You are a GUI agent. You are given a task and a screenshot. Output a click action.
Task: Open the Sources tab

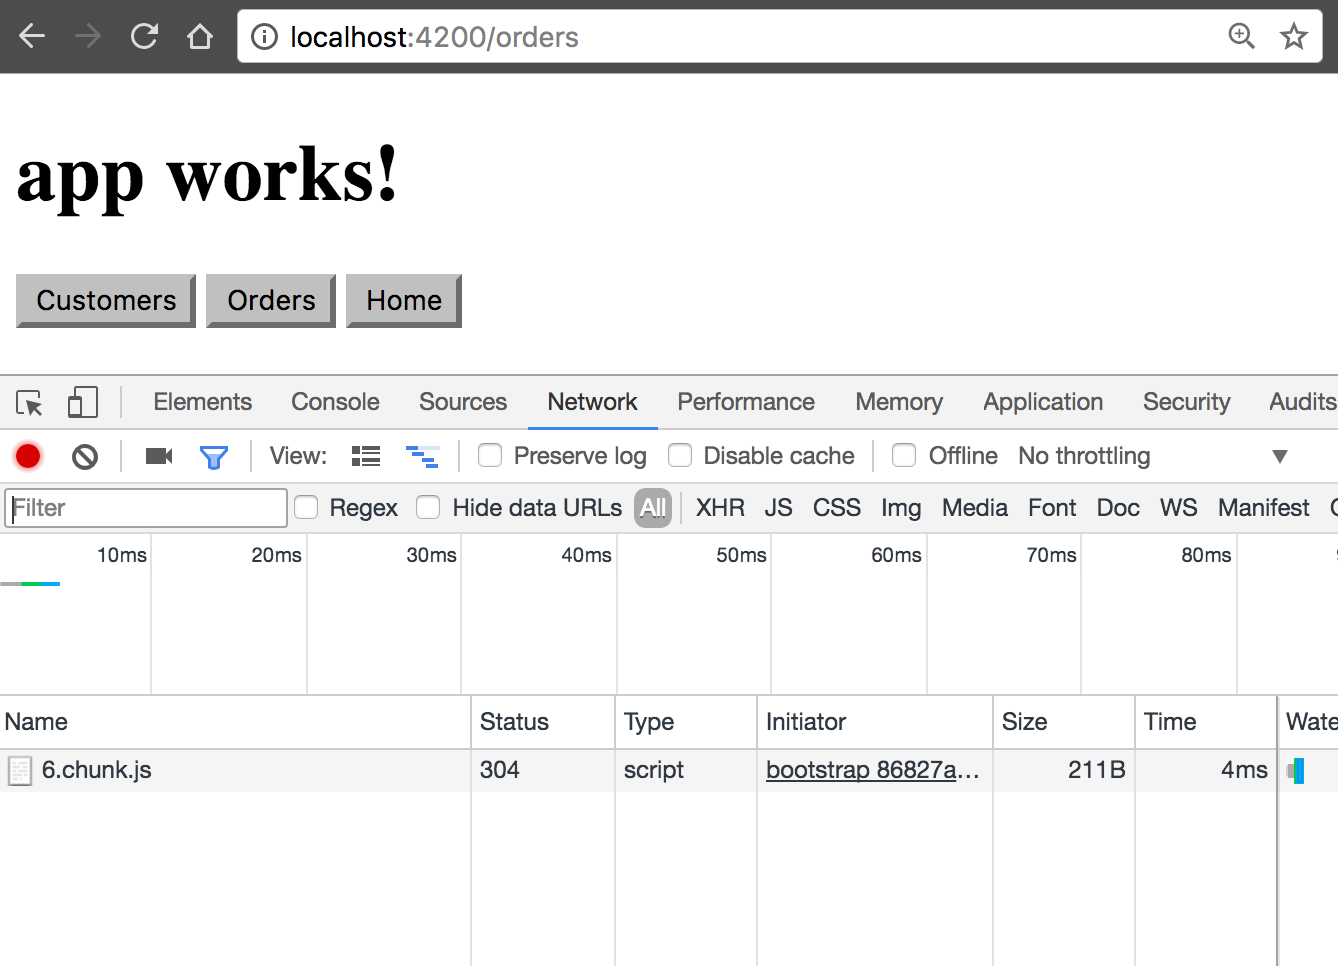coord(463,402)
